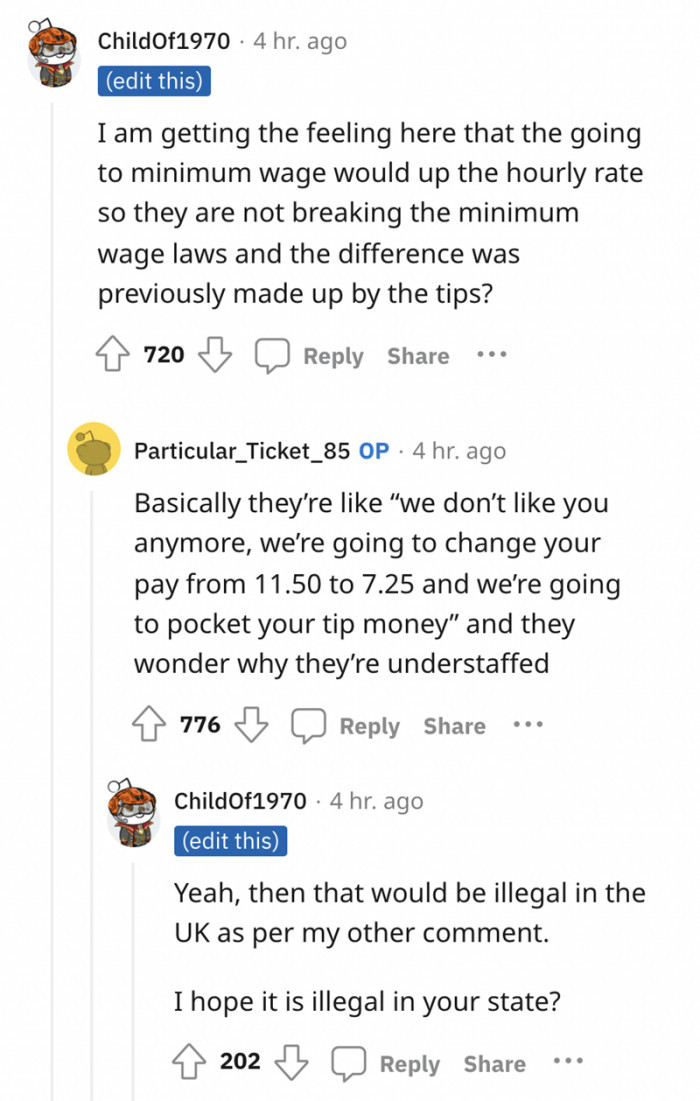
Task: Upvote Particular_Ticket_85's comment
Action: 149,724
